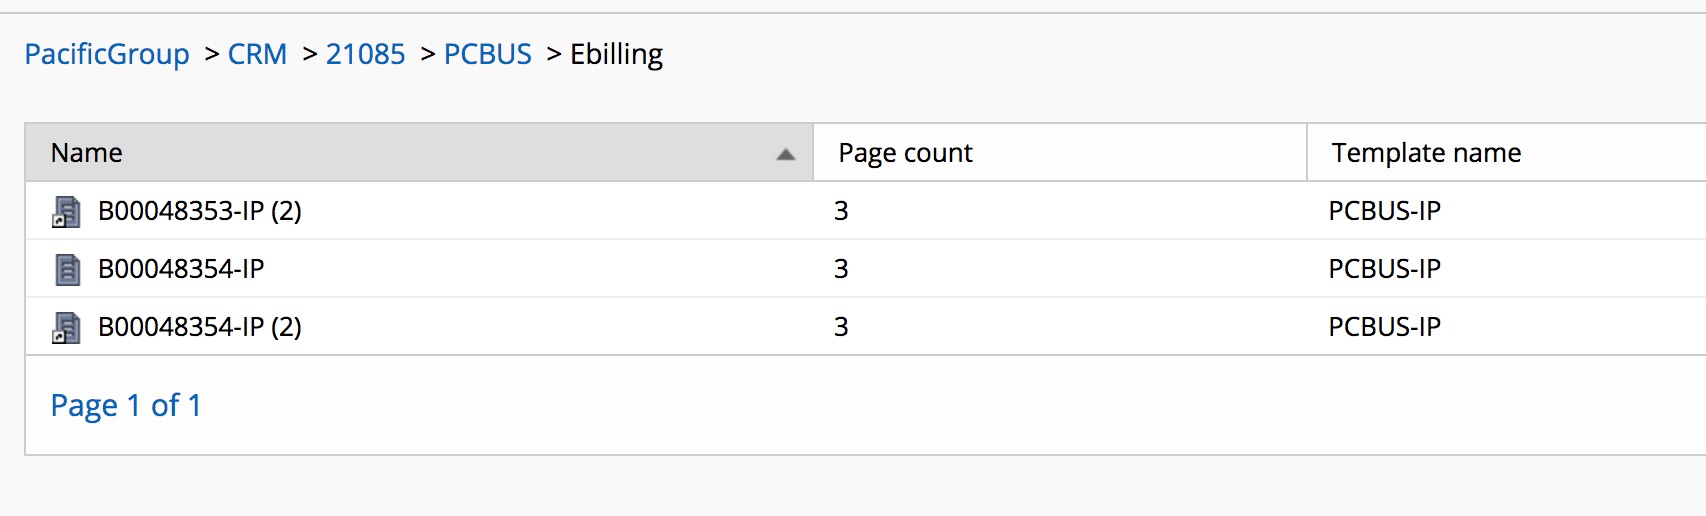Image resolution: width=1706 pixels, height=516 pixels.
Task: Sort by the Template name column header
Action: pos(1426,153)
